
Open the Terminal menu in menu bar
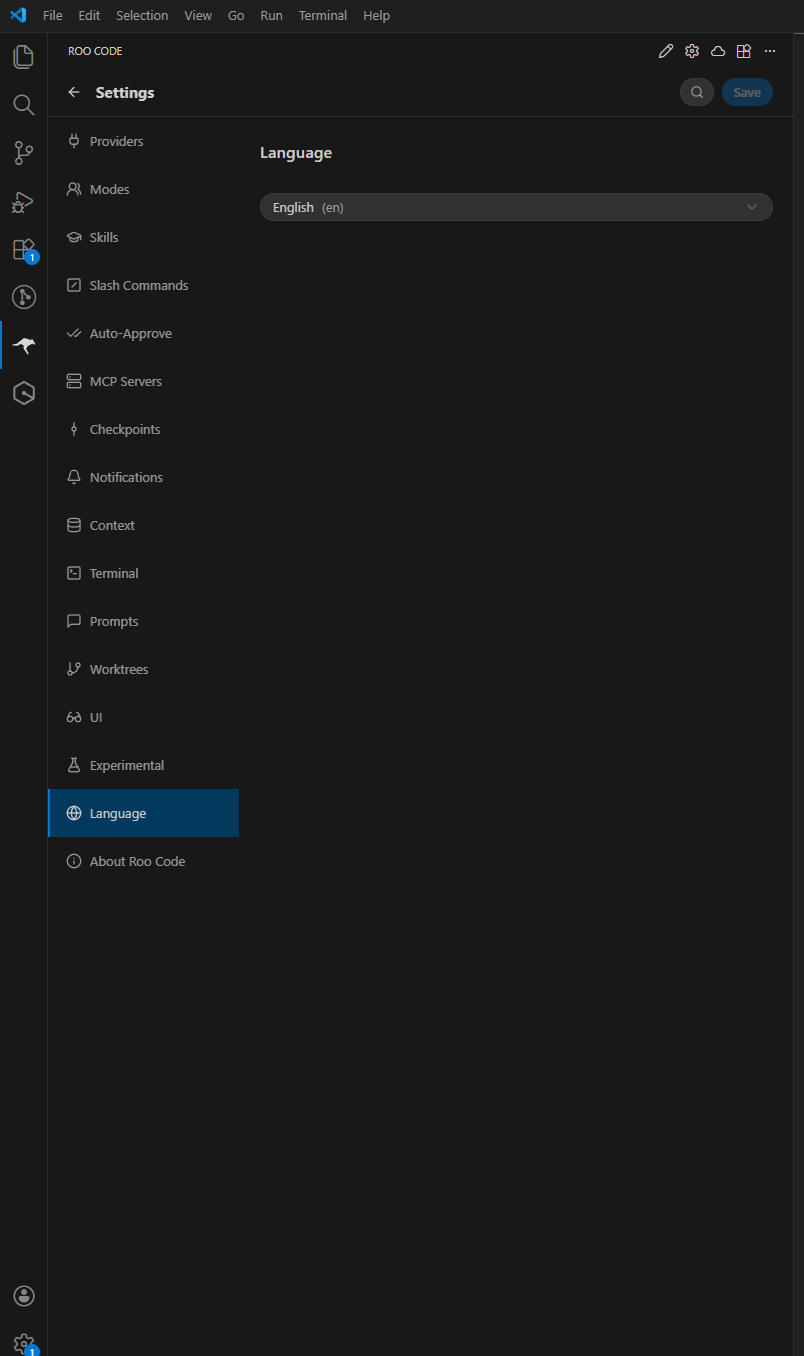pyautogui.click(x=323, y=16)
